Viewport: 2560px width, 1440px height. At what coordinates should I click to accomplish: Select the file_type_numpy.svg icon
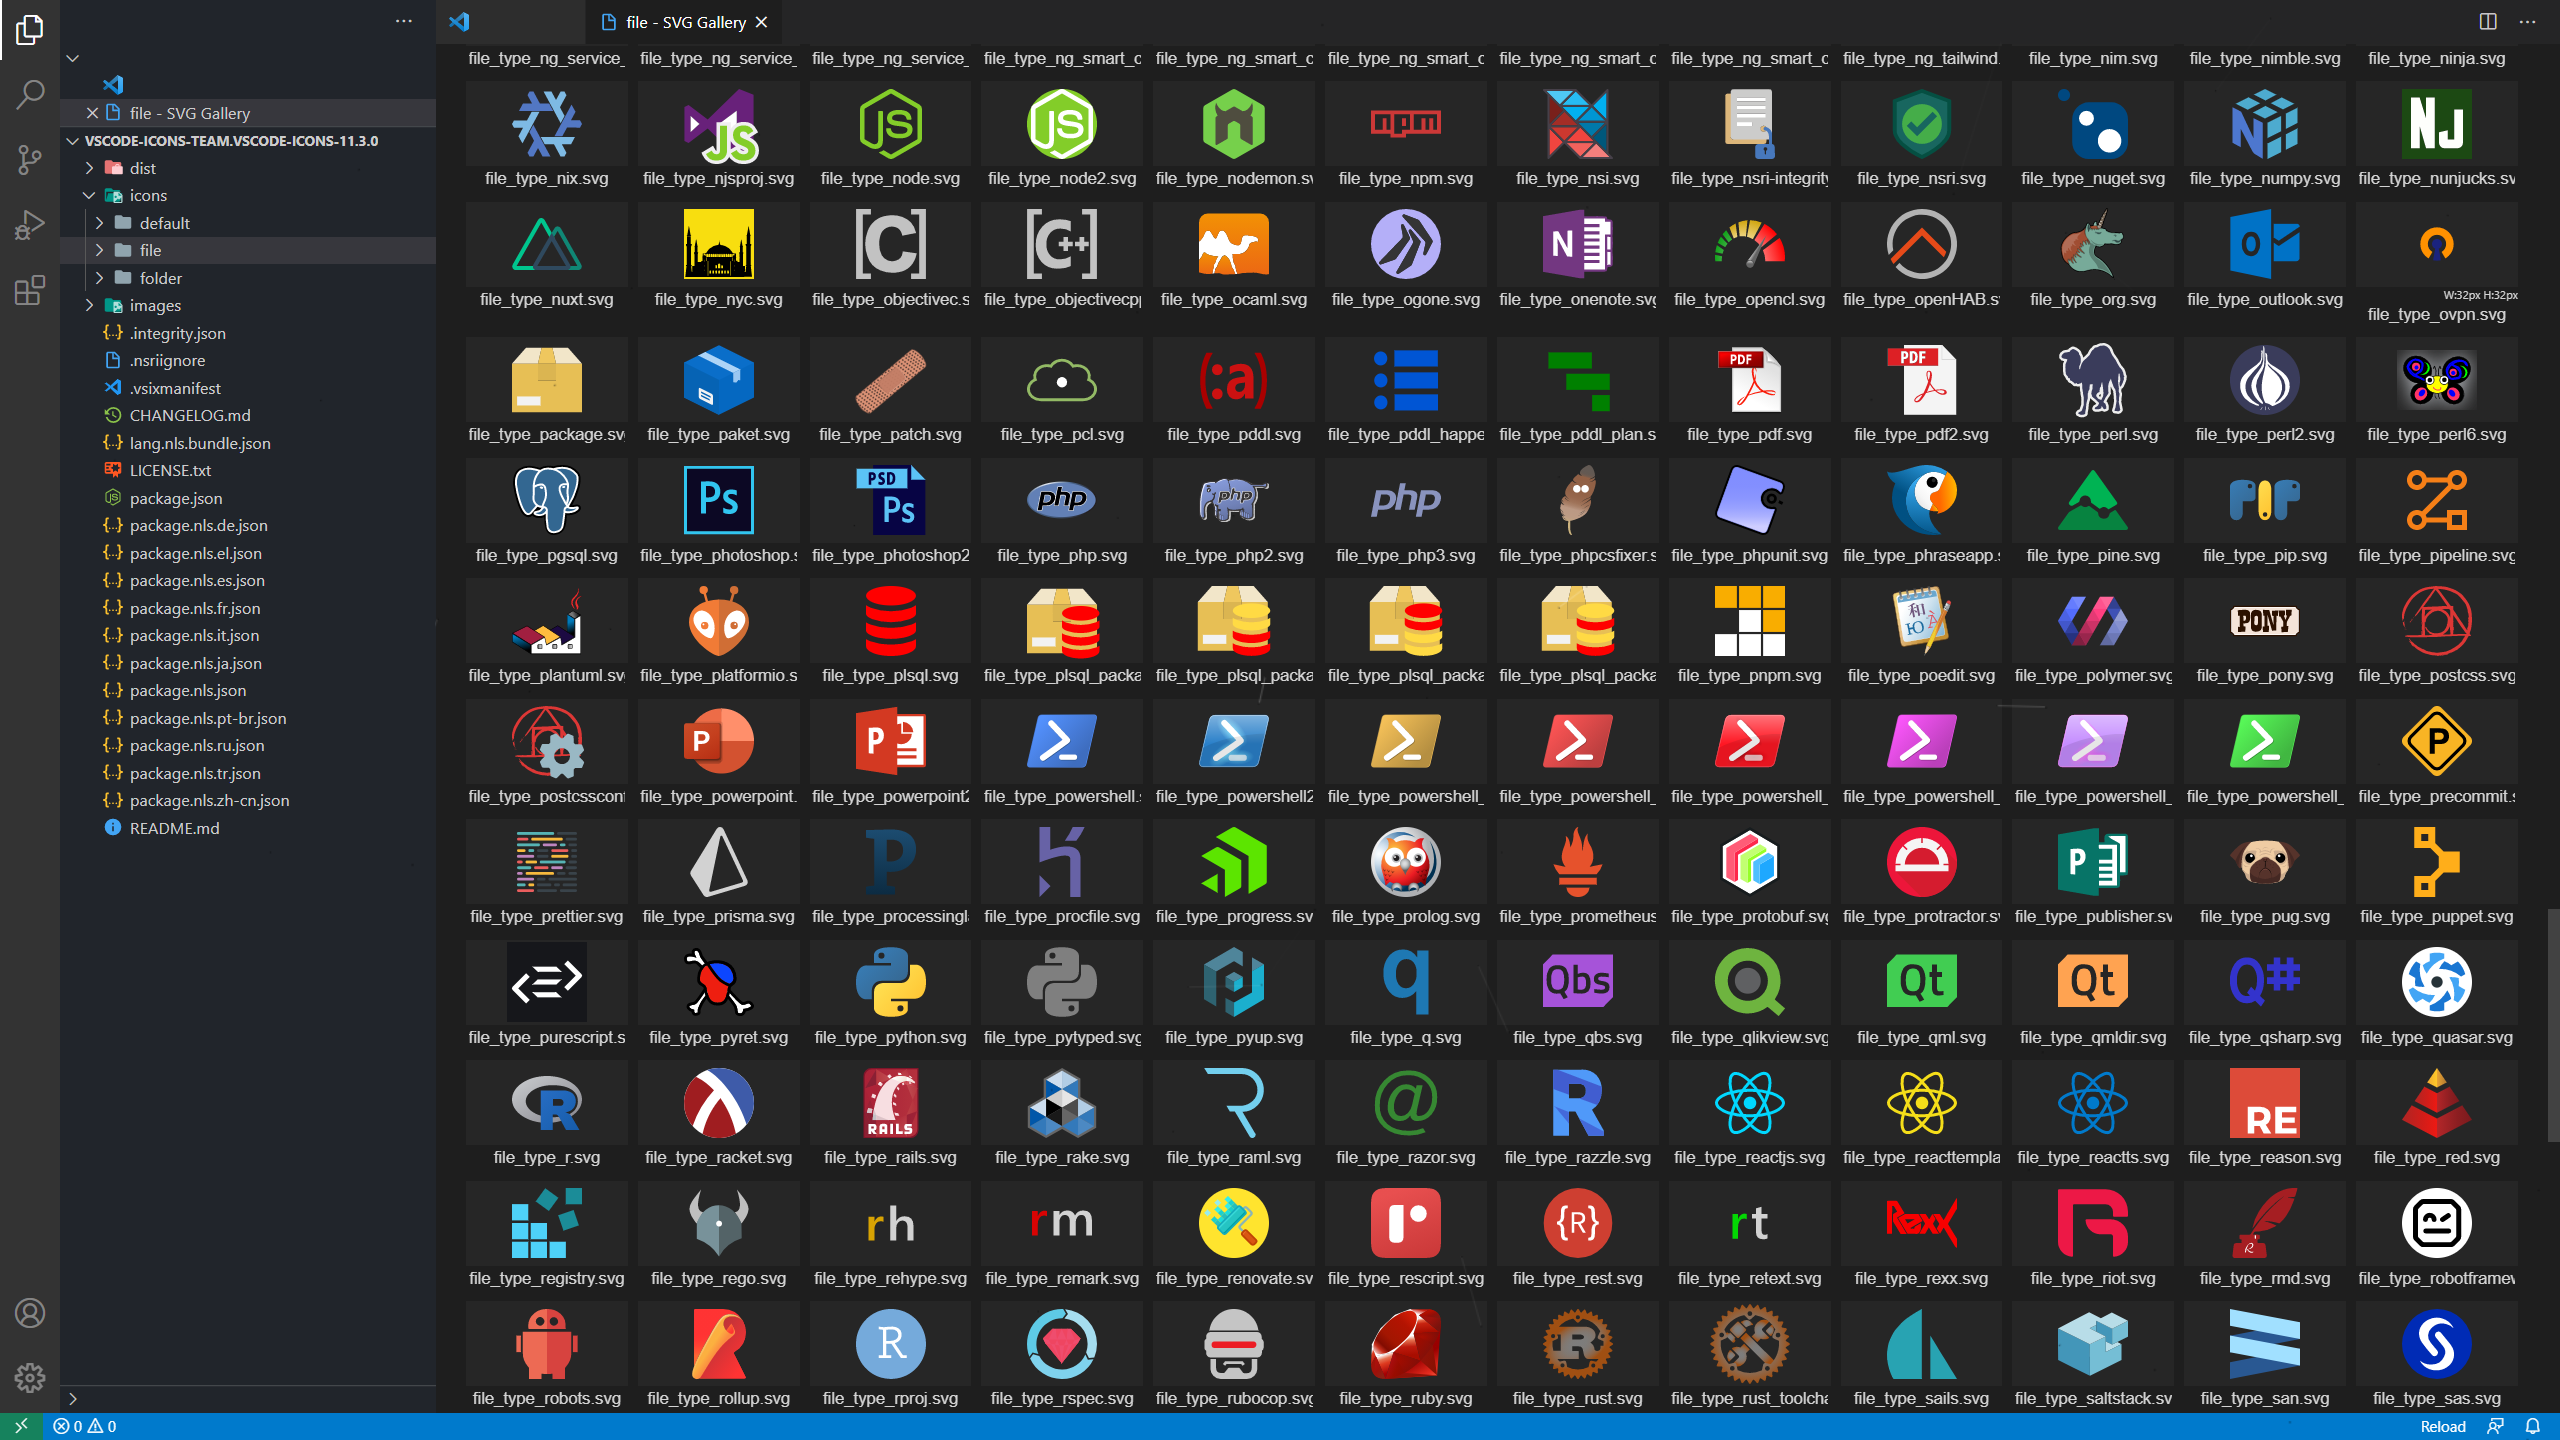[2265, 124]
